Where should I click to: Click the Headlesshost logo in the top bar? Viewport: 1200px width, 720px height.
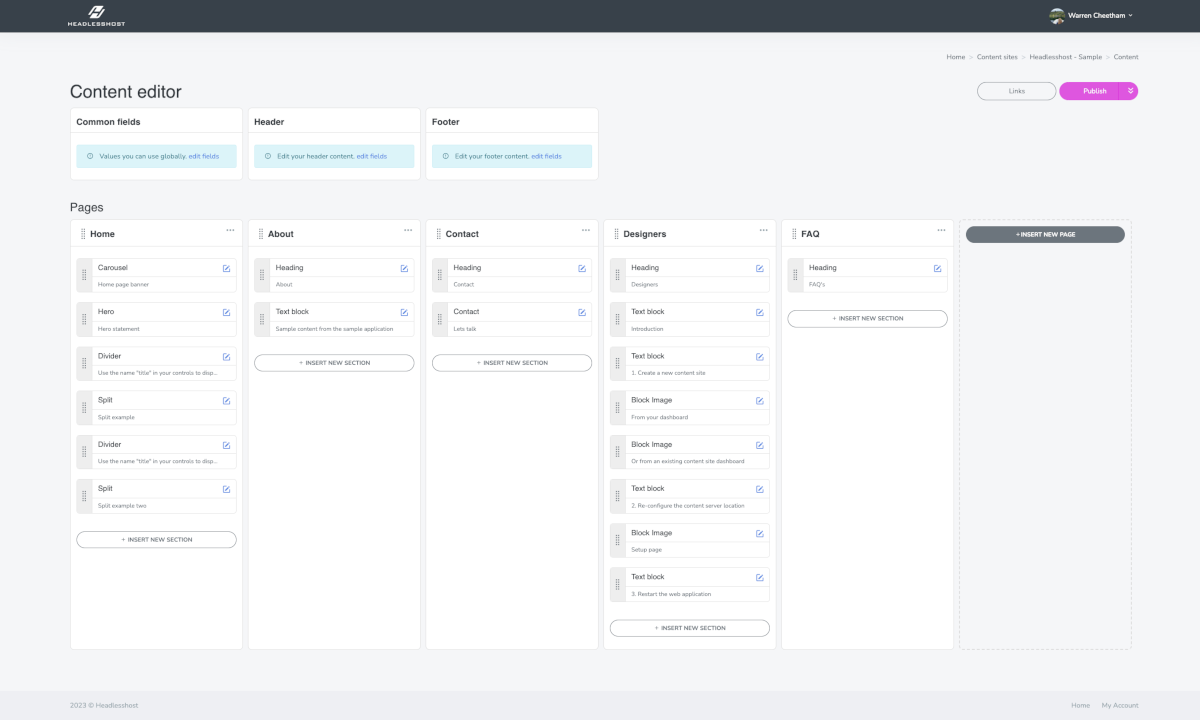[x=95, y=15]
